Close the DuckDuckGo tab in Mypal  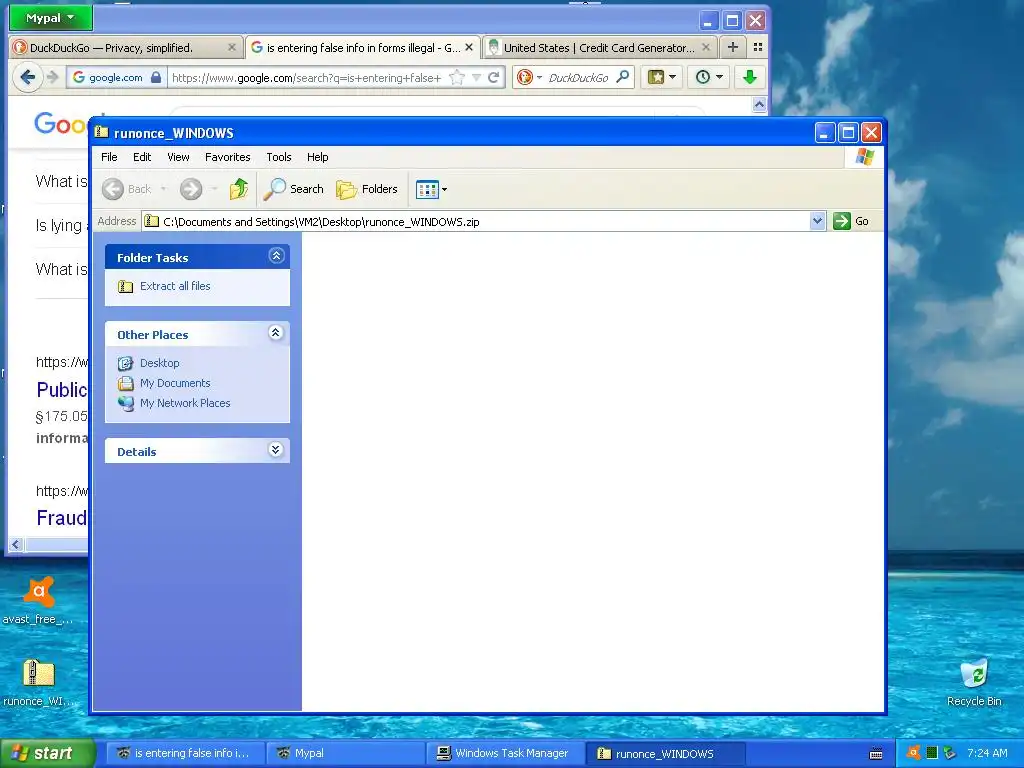[232, 48]
